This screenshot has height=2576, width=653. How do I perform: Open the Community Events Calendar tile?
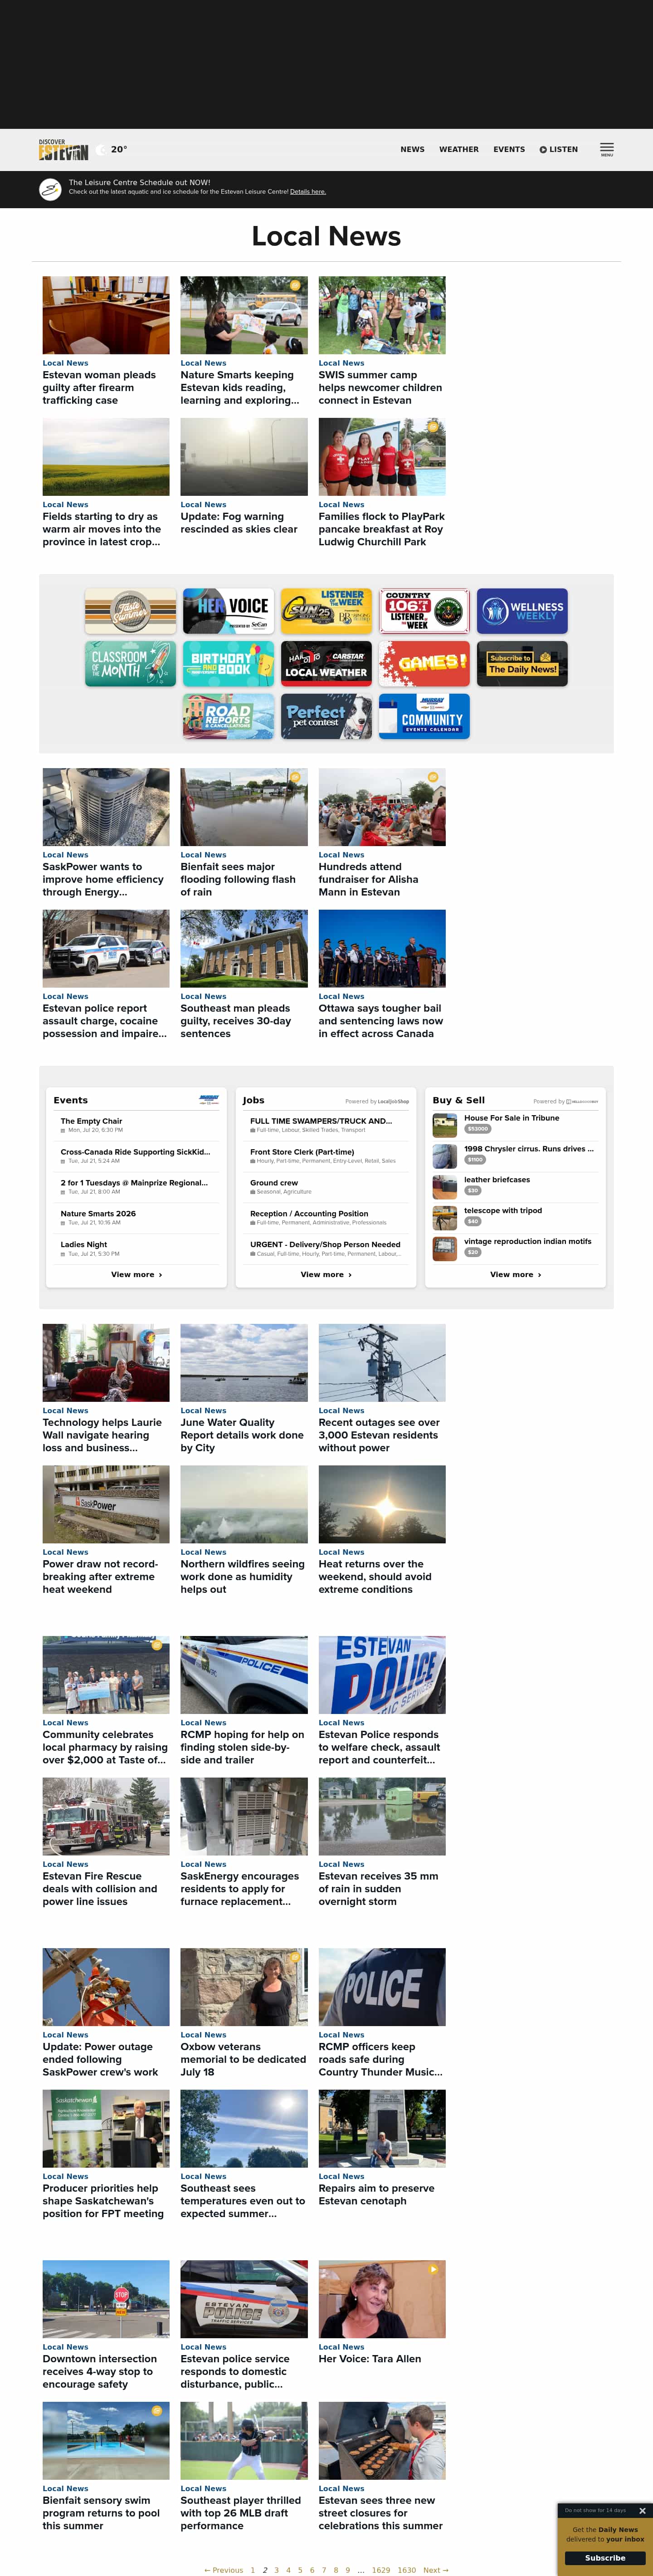point(424,717)
